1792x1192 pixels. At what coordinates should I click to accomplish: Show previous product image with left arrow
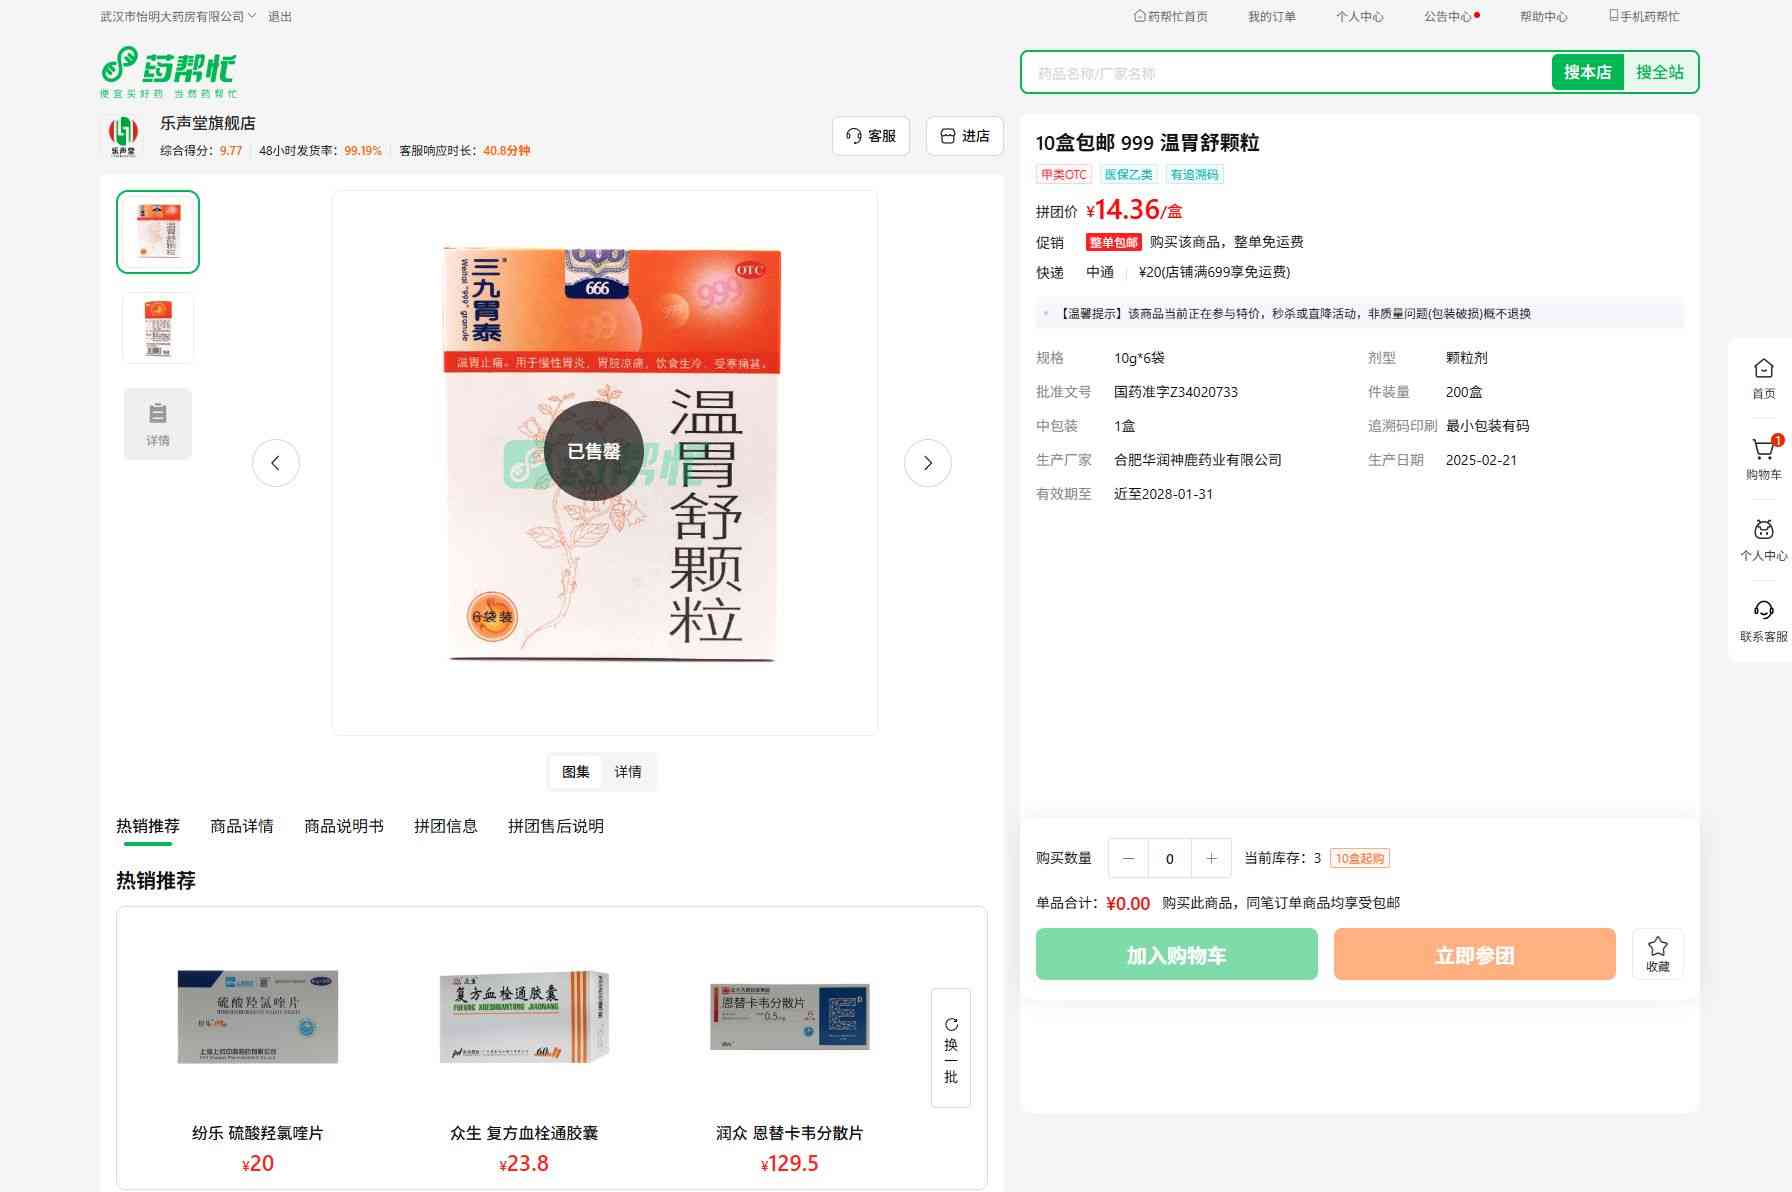tap(276, 463)
